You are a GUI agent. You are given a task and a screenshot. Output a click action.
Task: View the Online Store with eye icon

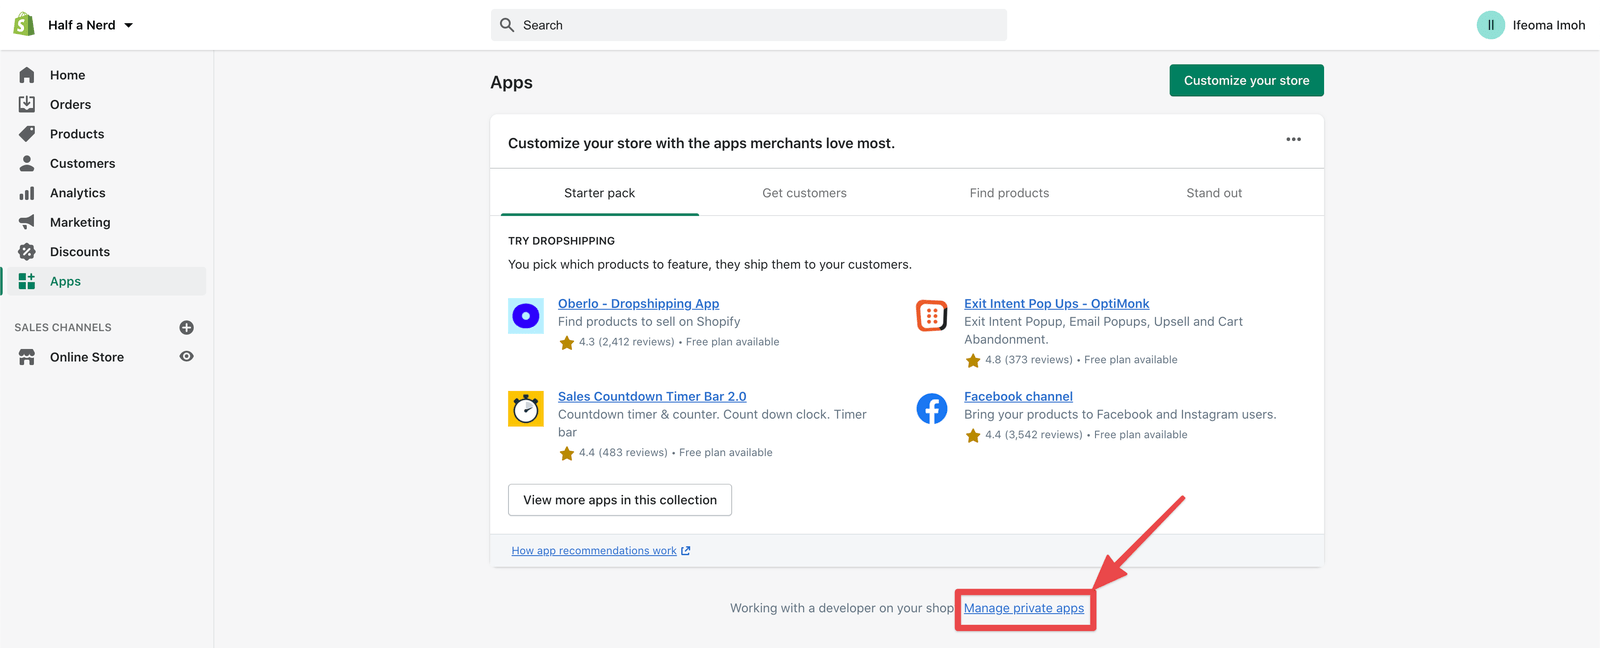point(186,356)
